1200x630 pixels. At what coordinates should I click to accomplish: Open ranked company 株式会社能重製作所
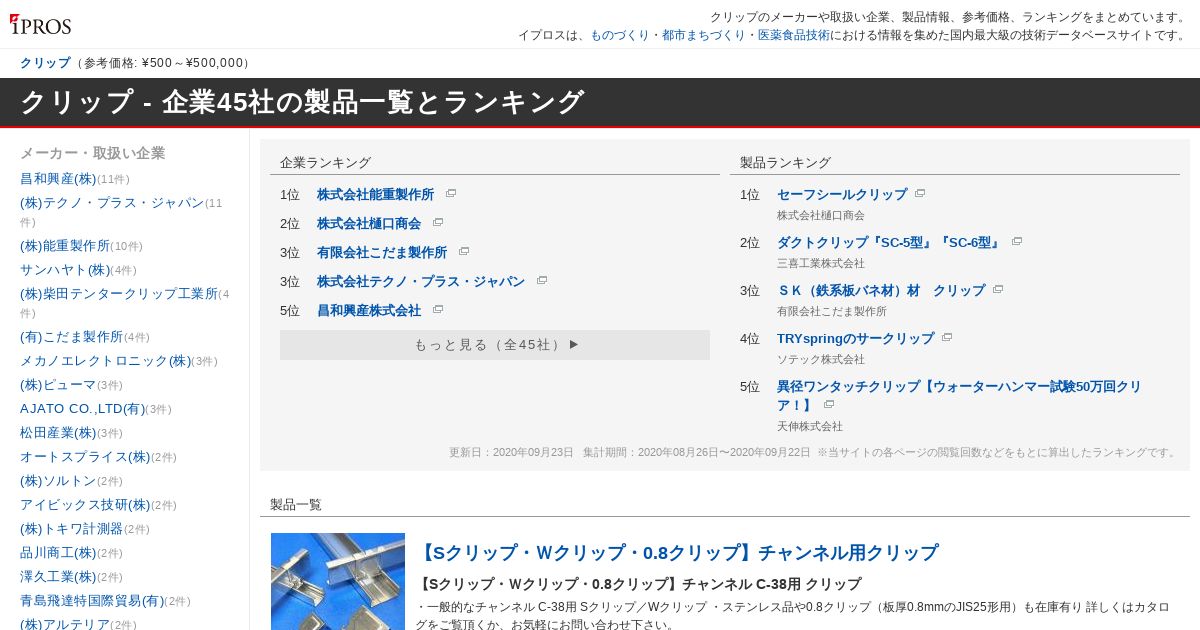[376, 195]
